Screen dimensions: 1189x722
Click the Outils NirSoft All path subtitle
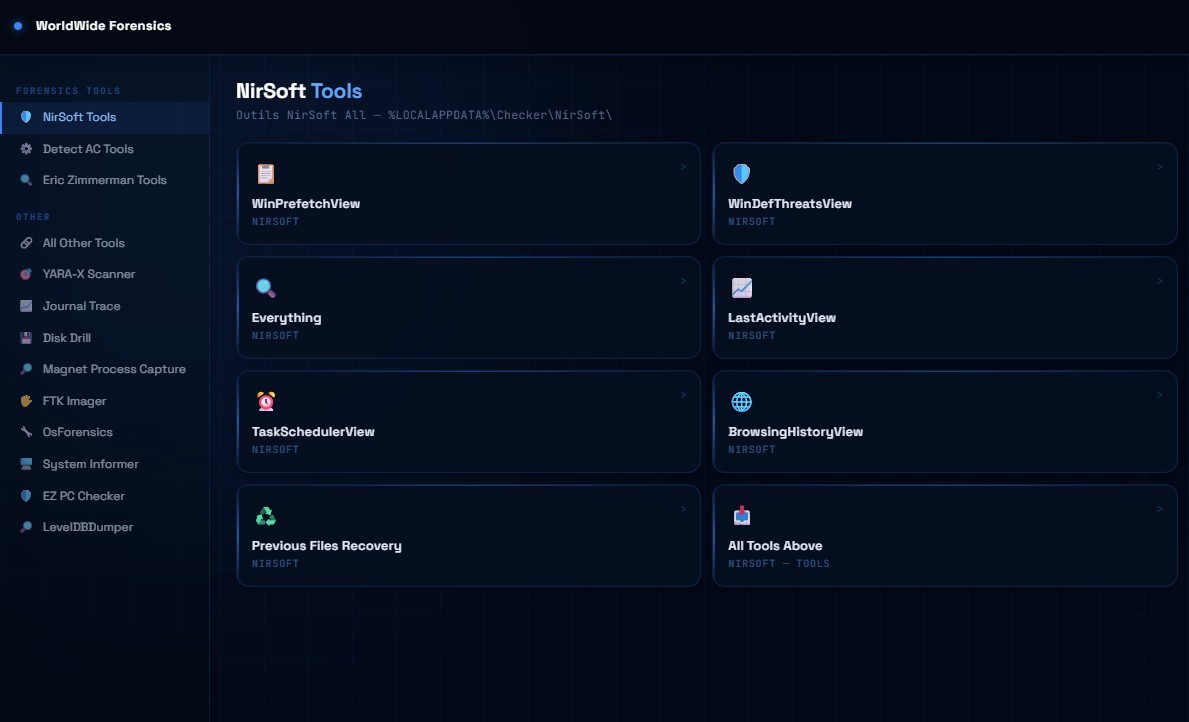424,115
